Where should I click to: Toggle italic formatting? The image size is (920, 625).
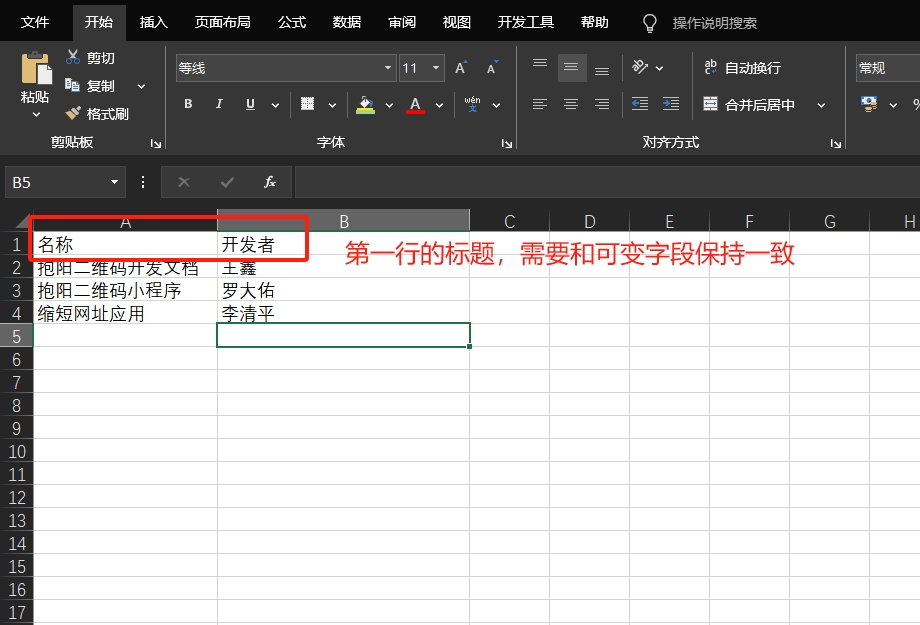coord(219,105)
